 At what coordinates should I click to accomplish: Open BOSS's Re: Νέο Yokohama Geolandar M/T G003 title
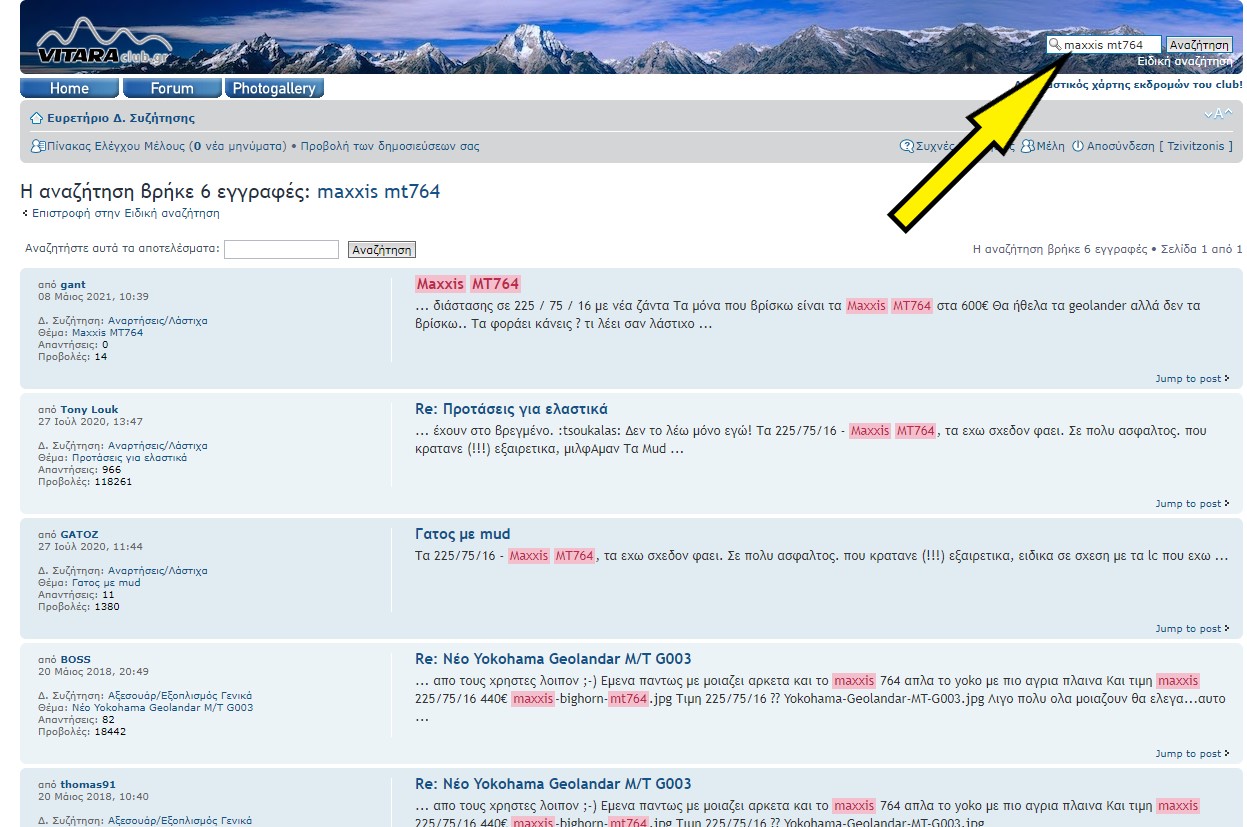pyautogui.click(x=553, y=659)
